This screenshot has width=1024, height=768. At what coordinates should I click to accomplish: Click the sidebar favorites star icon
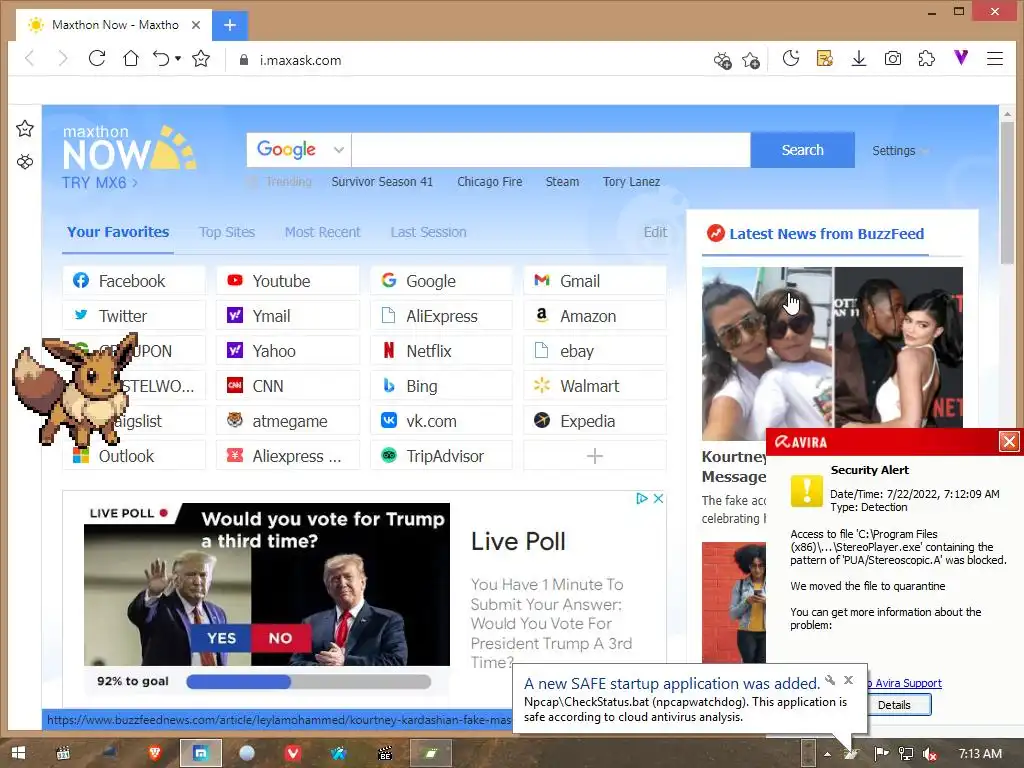(x=25, y=128)
